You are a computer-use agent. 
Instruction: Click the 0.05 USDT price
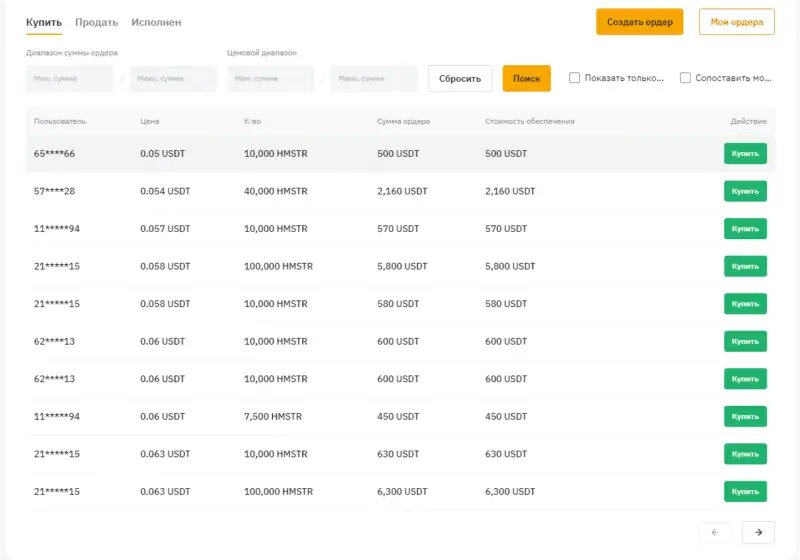point(162,154)
